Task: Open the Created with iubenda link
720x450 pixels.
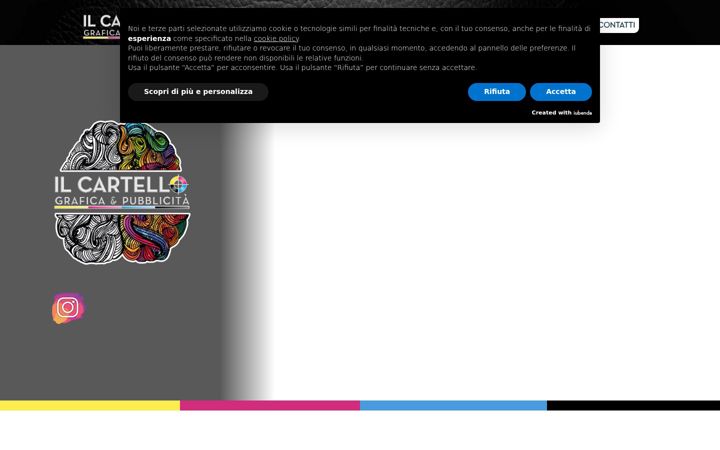Action: tap(562, 112)
